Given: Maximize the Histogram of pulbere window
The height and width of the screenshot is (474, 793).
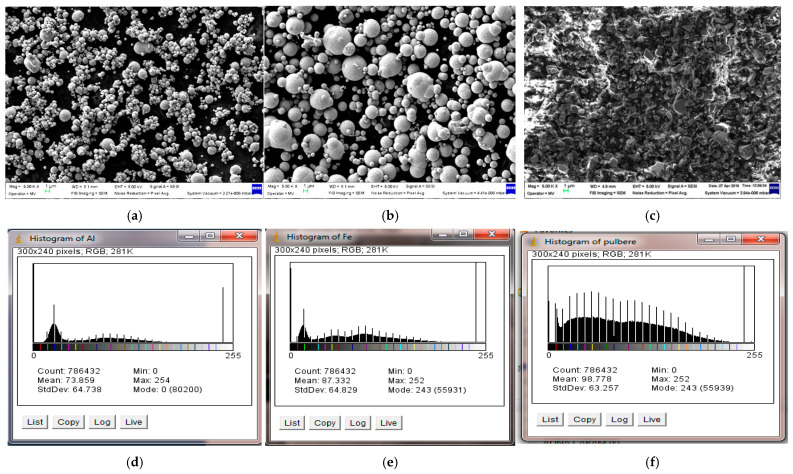Looking at the screenshot, I should click(731, 239).
